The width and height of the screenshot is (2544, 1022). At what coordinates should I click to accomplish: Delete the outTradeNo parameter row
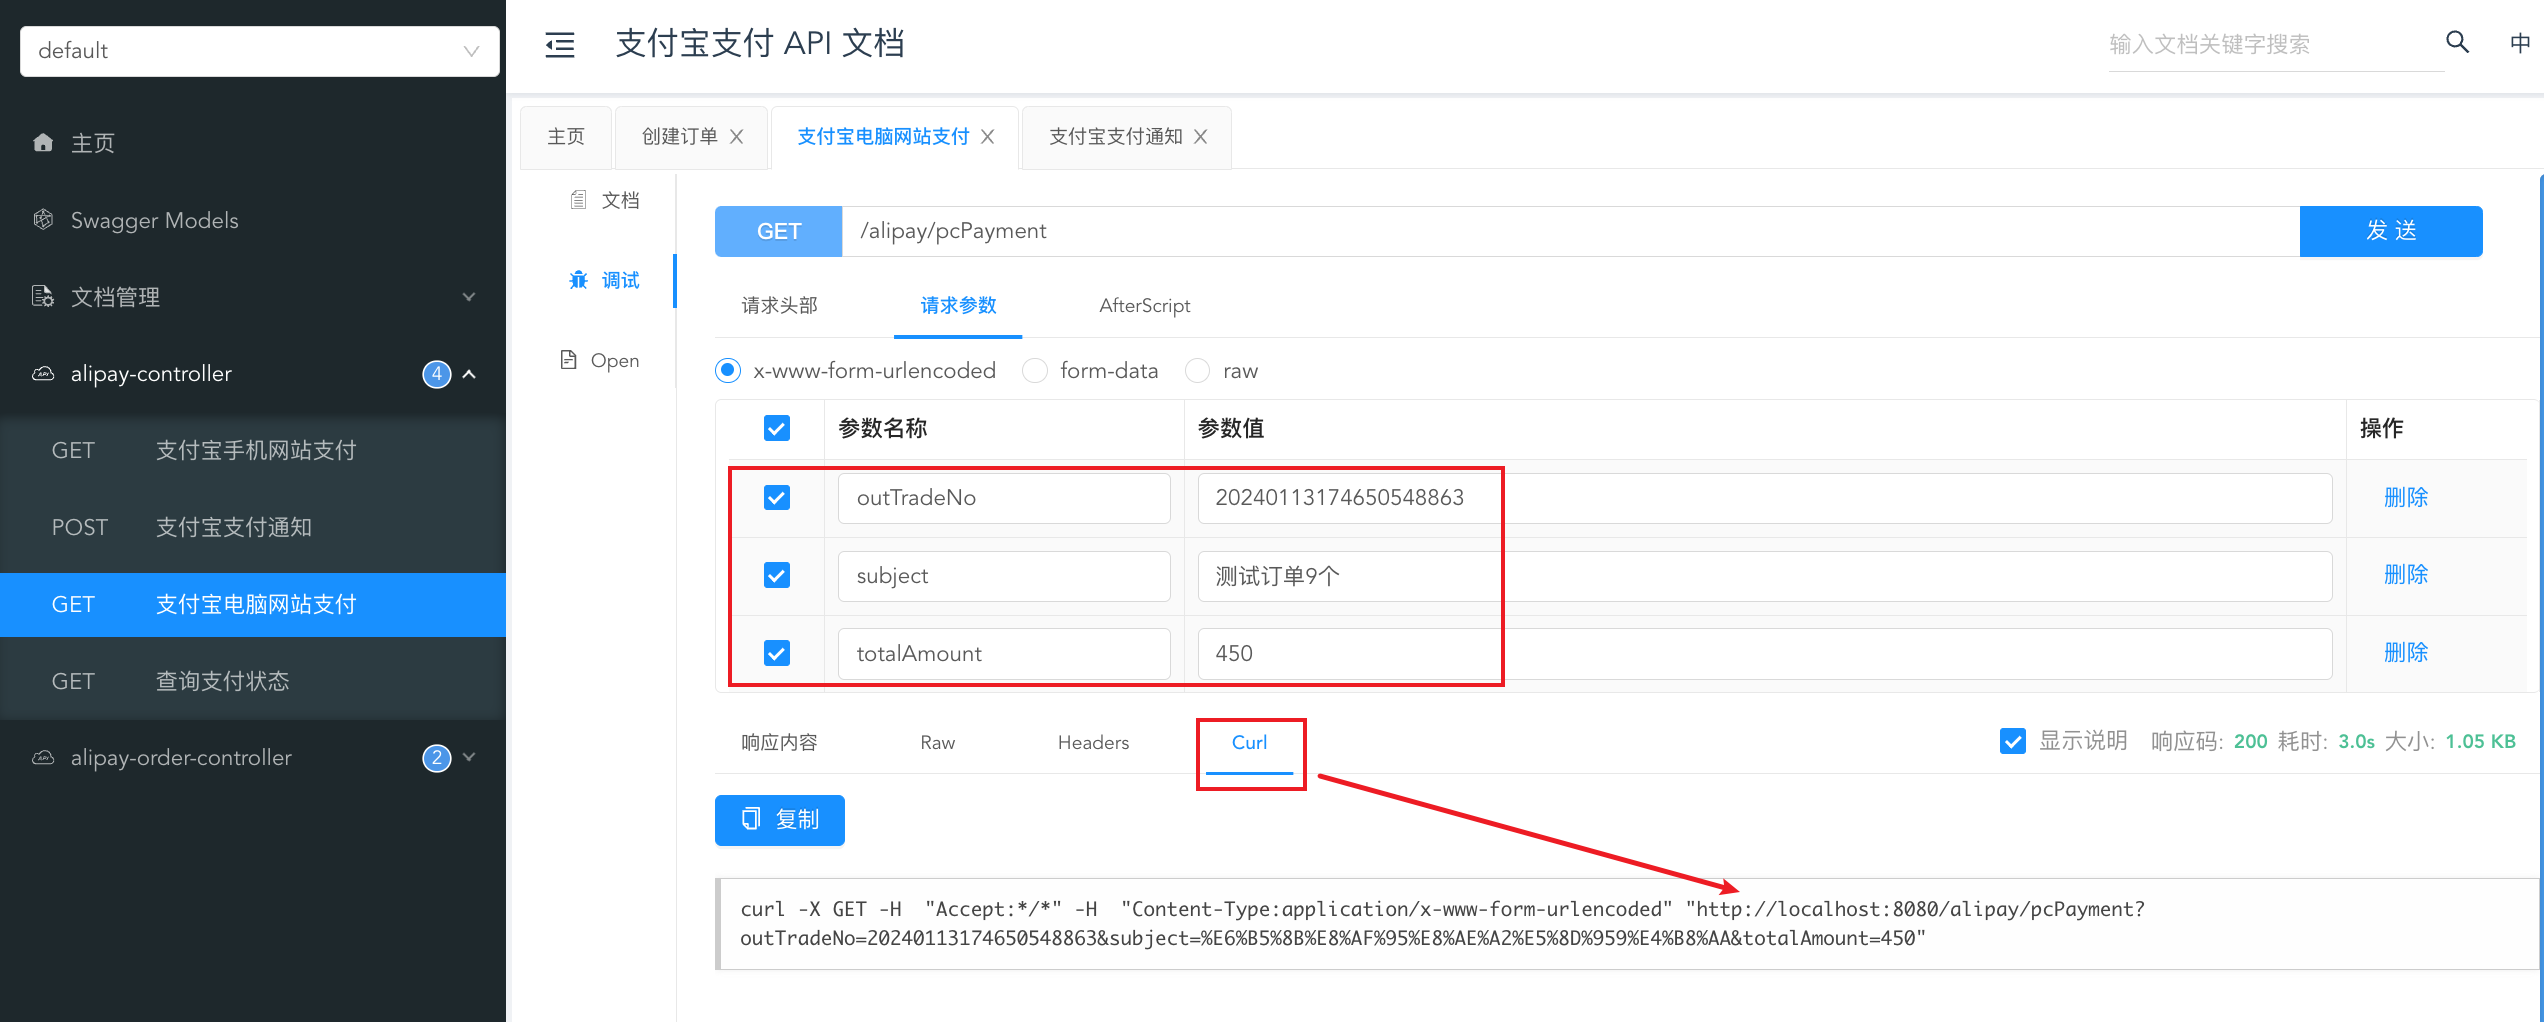(x=2406, y=497)
